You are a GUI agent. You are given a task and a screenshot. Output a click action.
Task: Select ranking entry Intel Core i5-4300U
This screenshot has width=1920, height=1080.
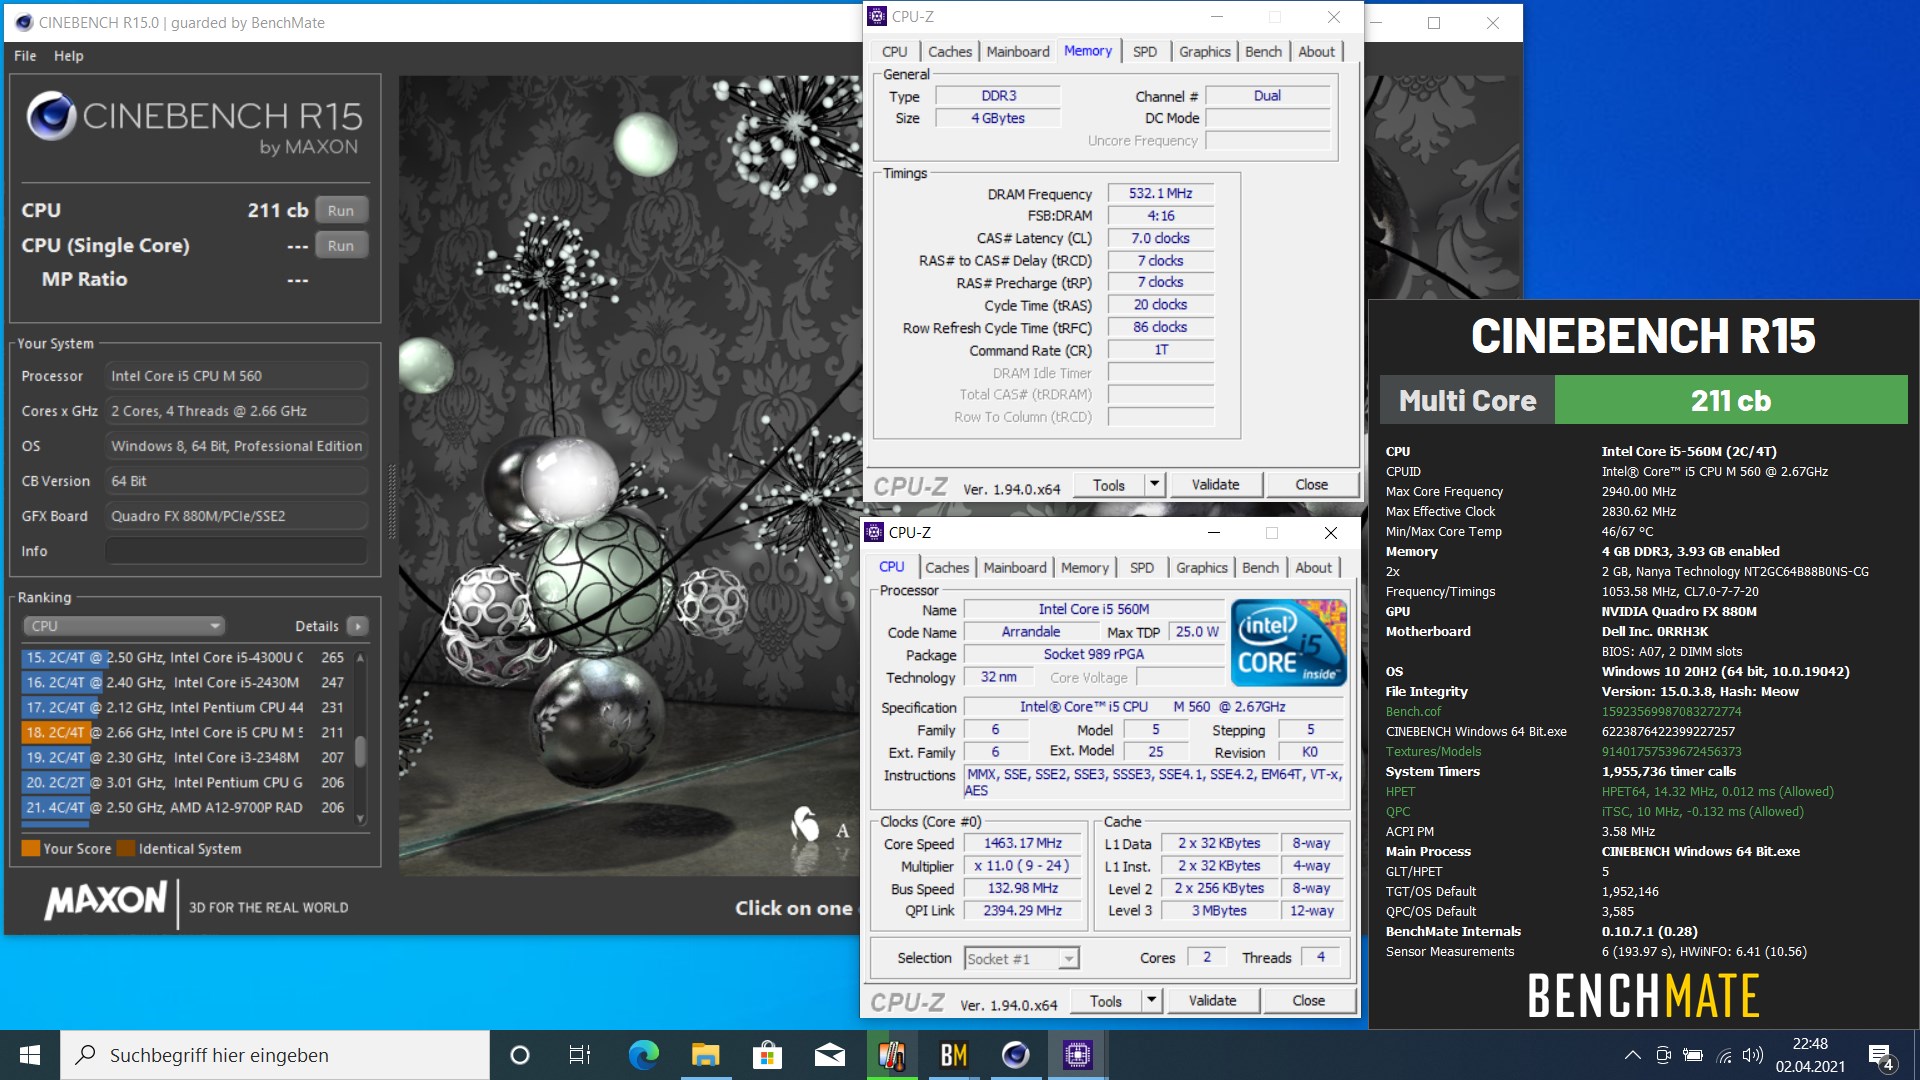(x=185, y=658)
